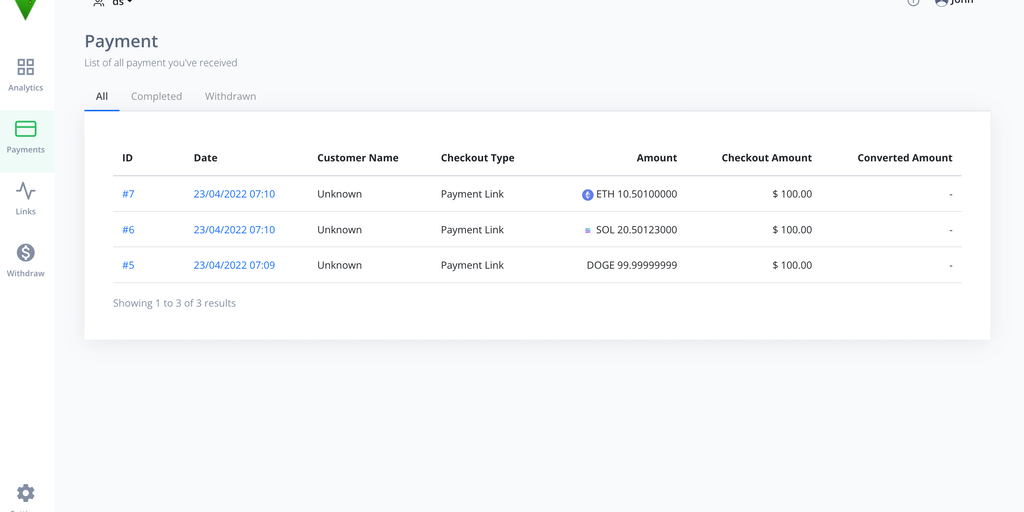Open payment #6 link
The height and width of the screenshot is (512, 1024).
point(128,230)
